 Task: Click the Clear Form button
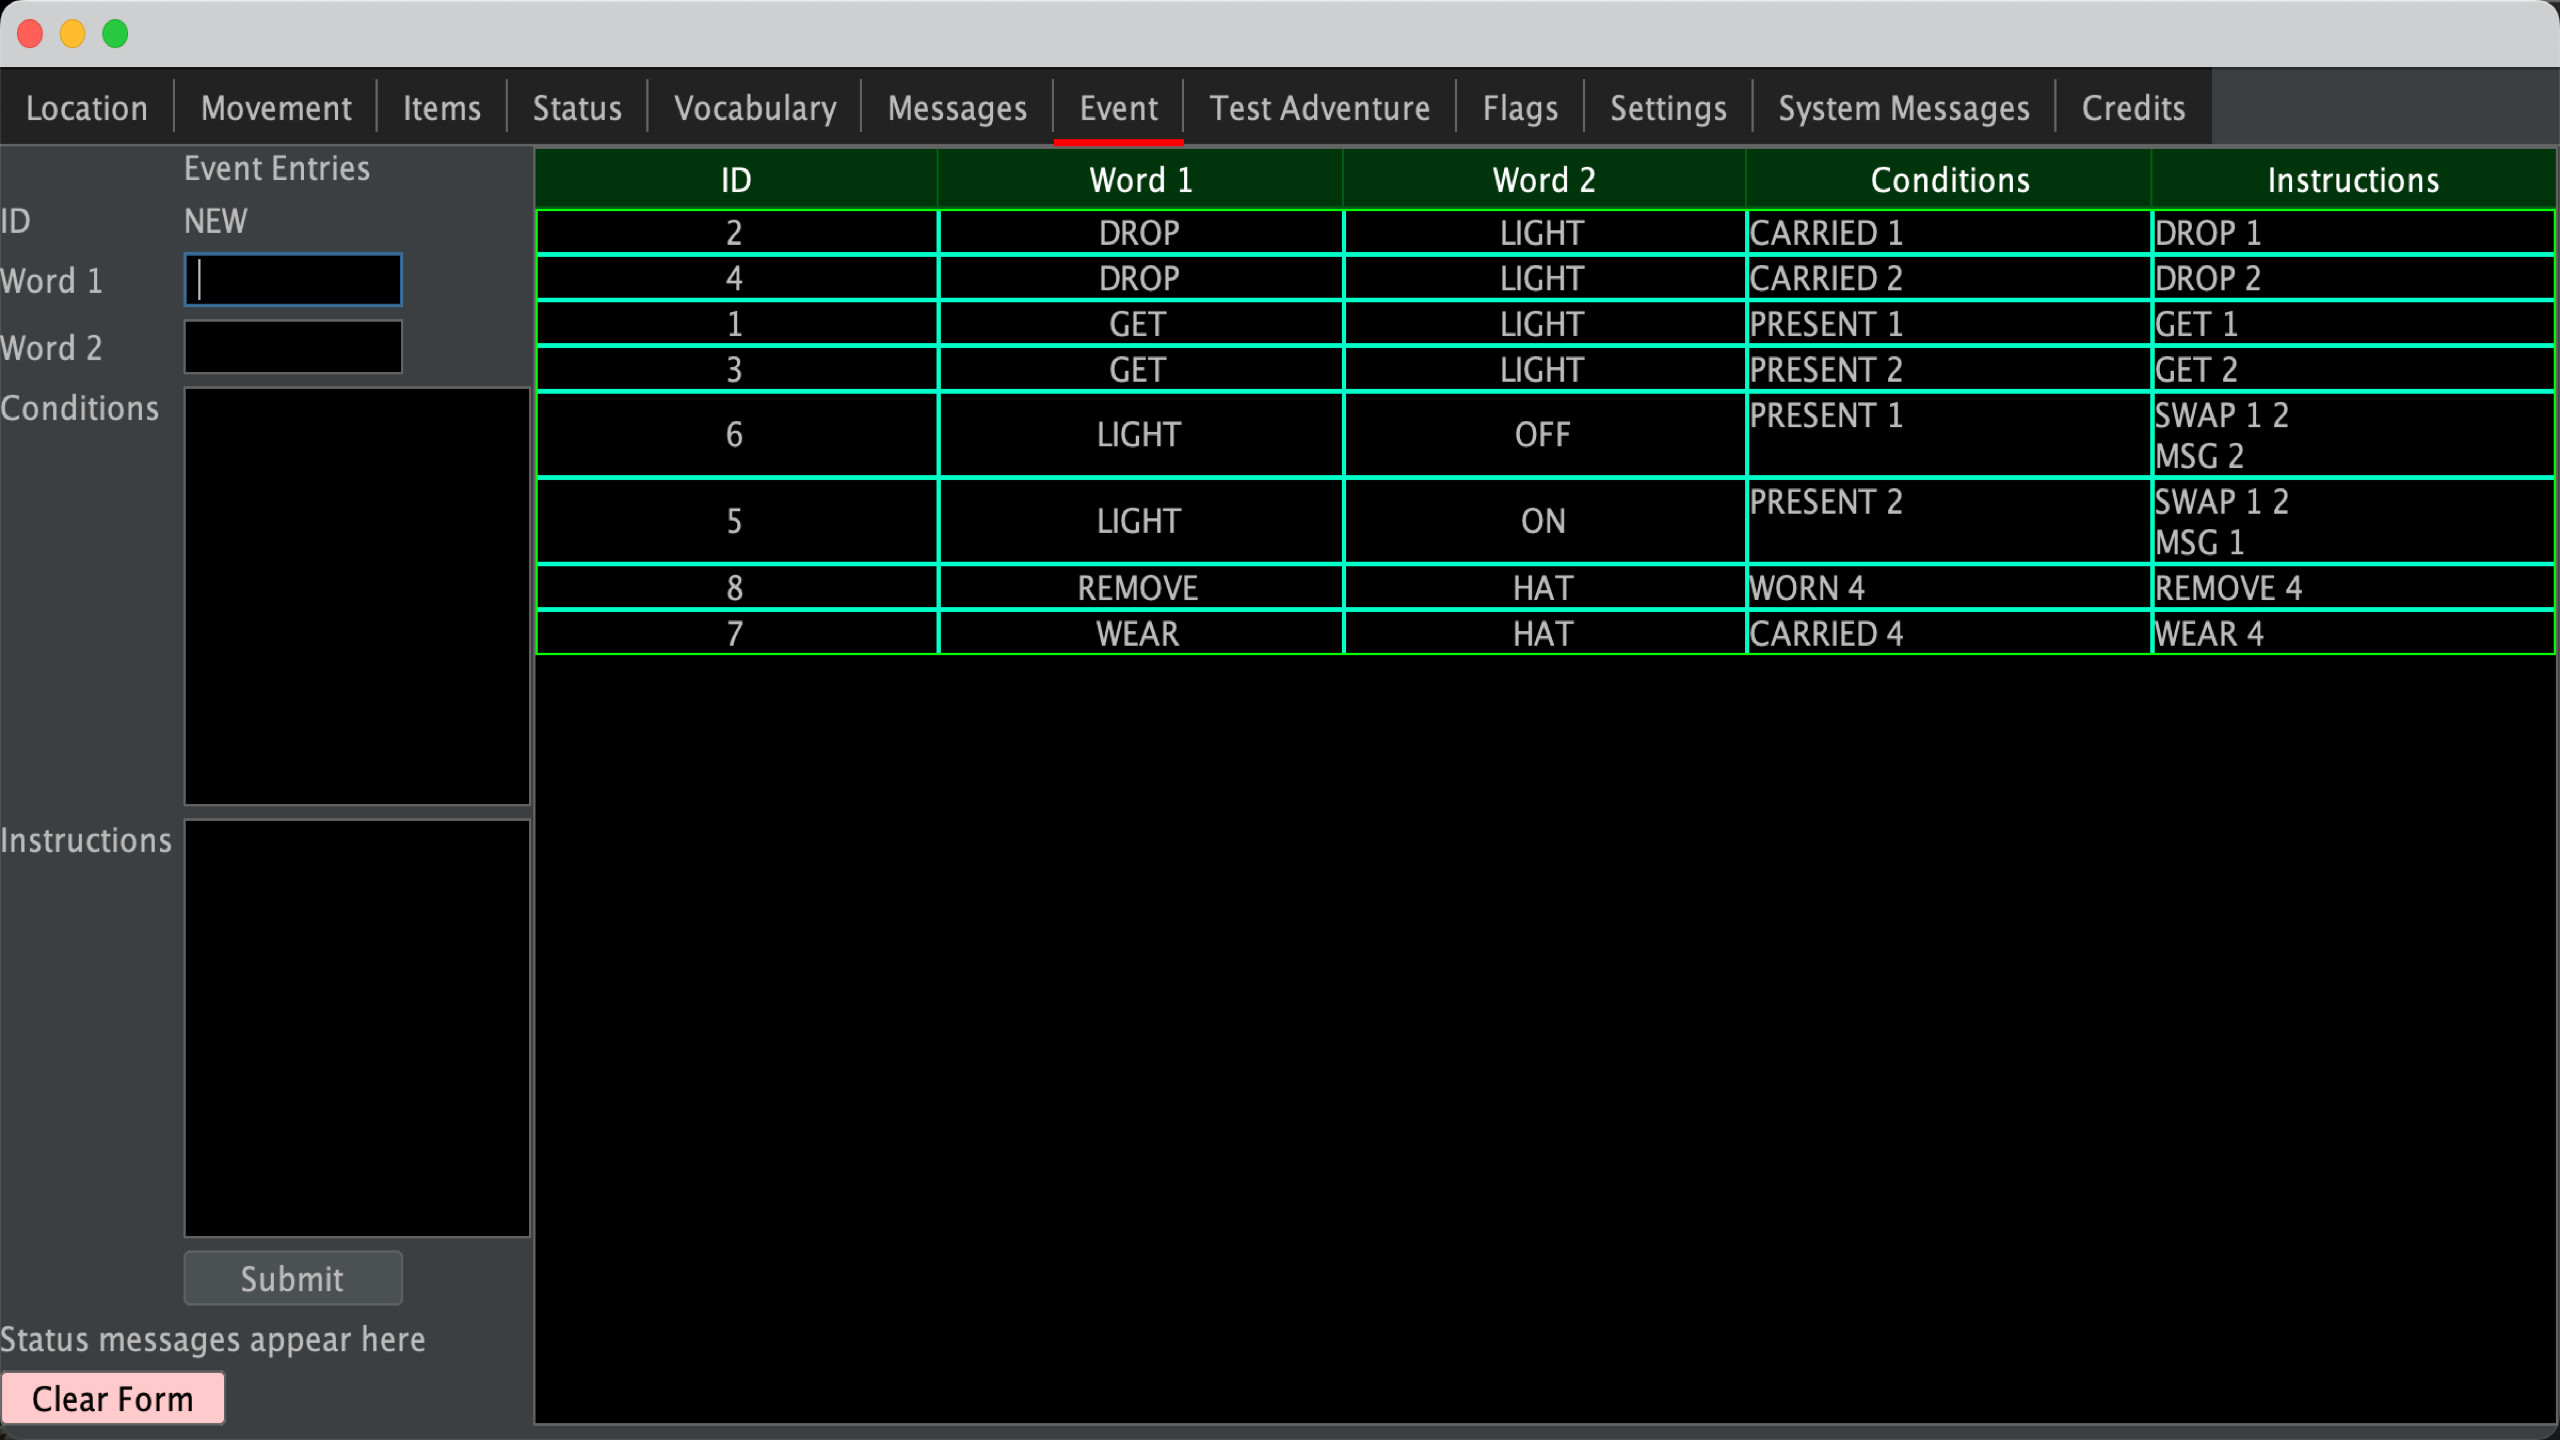click(114, 1398)
